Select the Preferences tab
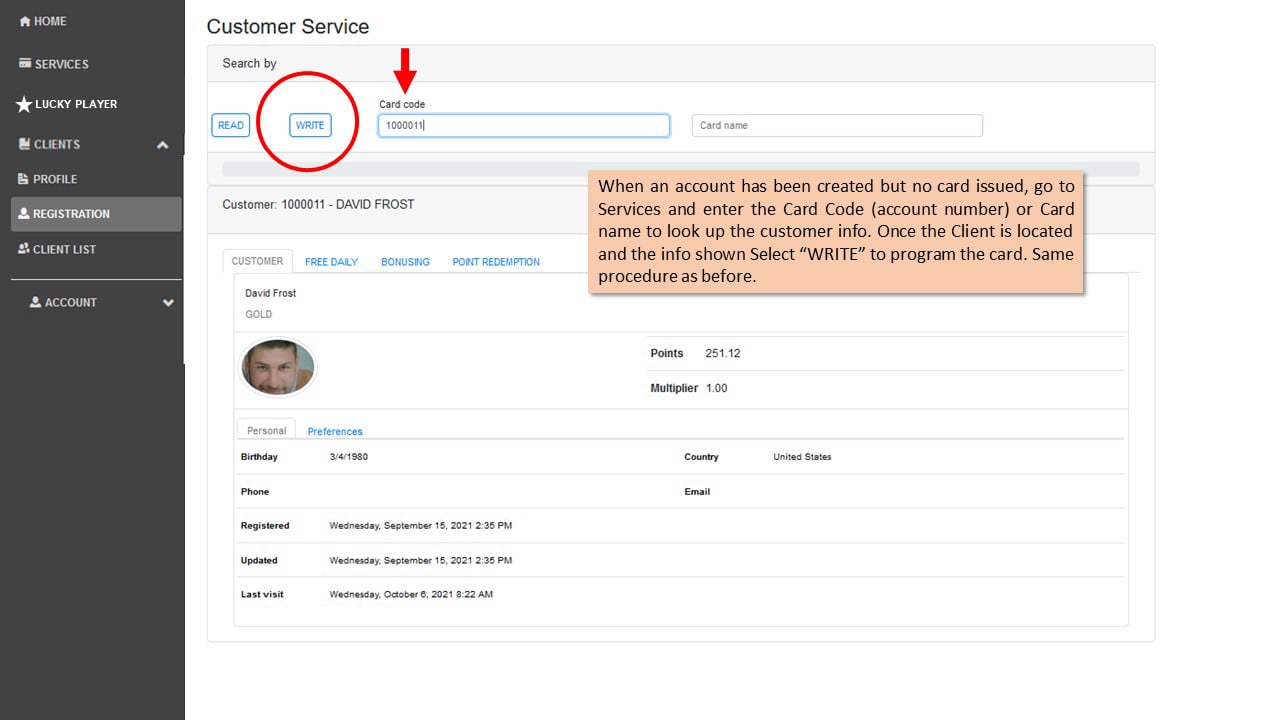The image size is (1280, 720). click(335, 432)
